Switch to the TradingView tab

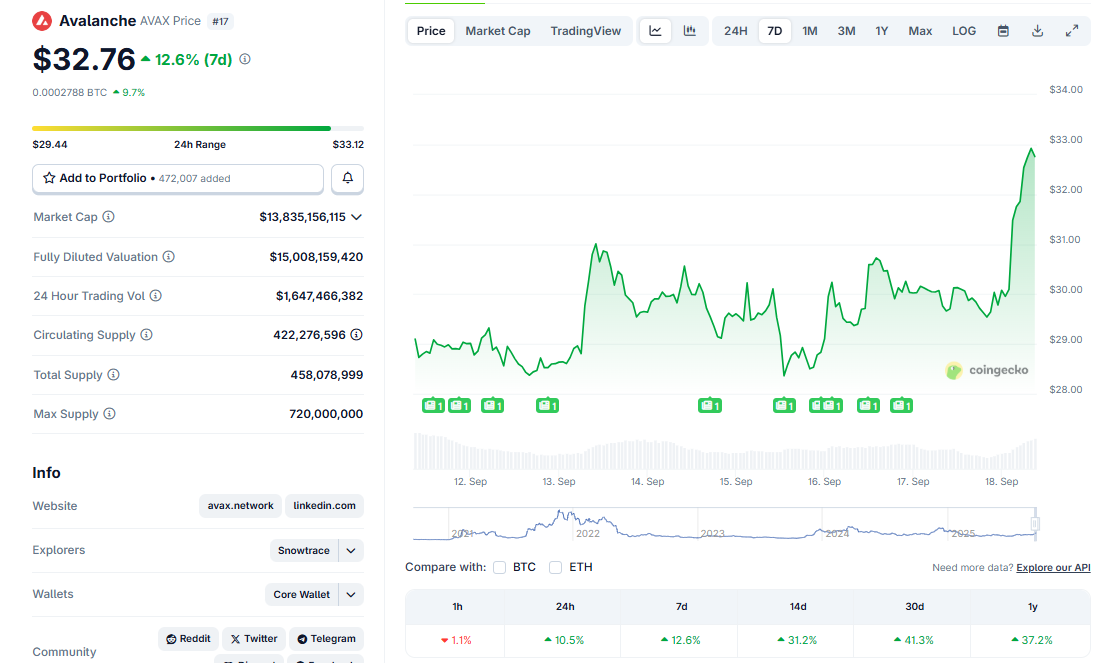click(586, 31)
